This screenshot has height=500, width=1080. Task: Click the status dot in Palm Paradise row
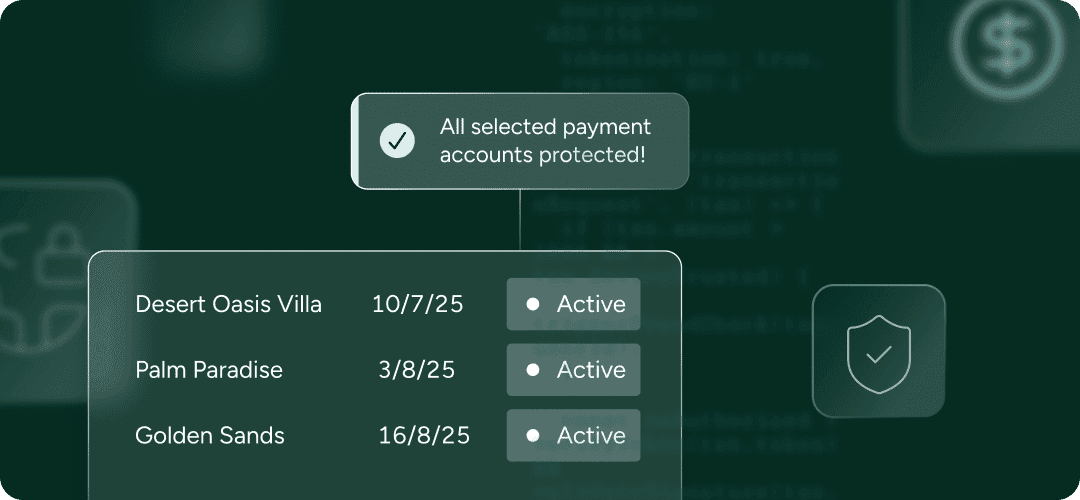(x=533, y=370)
